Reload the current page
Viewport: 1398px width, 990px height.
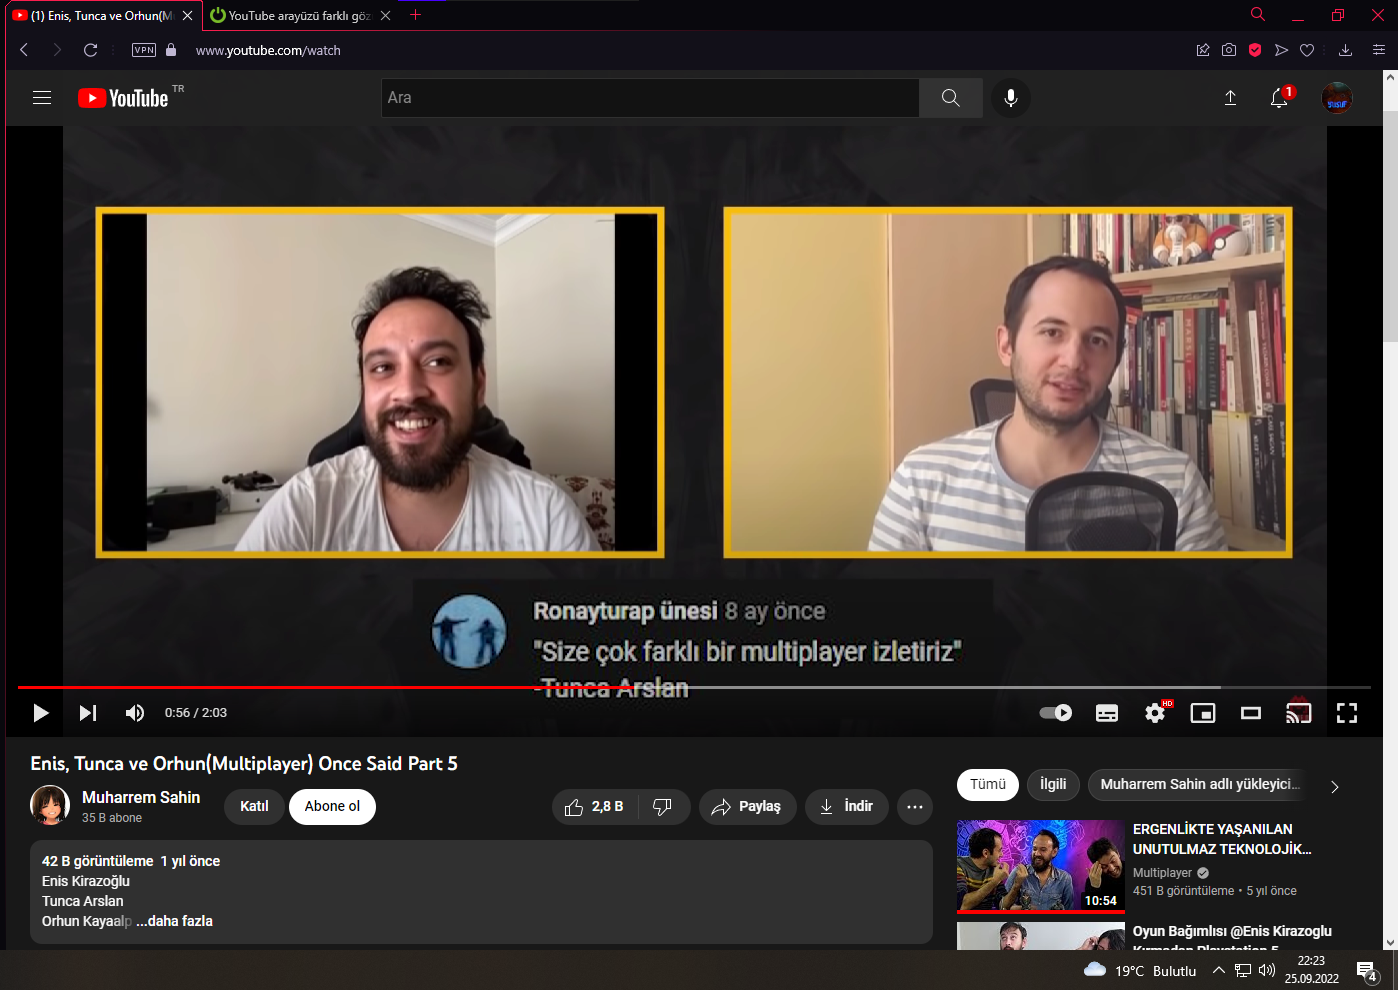tap(90, 50)
